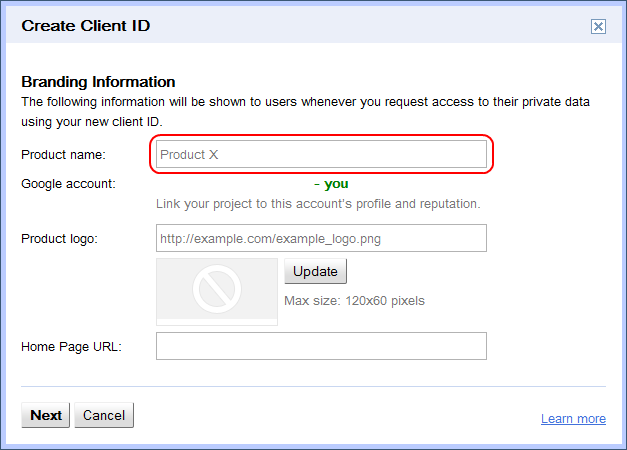The width and height of the screenshot is (627, 450).
Task: Click the "Product logo:" label
Action: pos(59,239)
